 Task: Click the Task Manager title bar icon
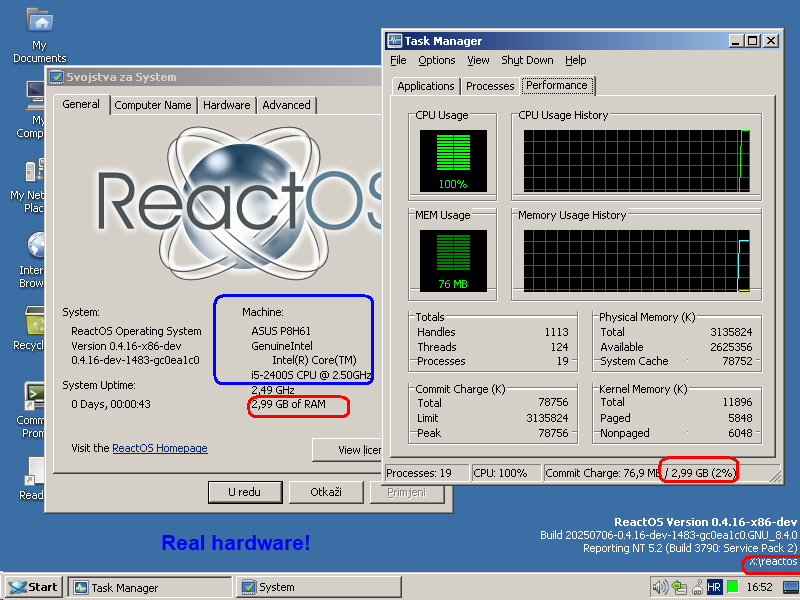(x=394, y=40)
